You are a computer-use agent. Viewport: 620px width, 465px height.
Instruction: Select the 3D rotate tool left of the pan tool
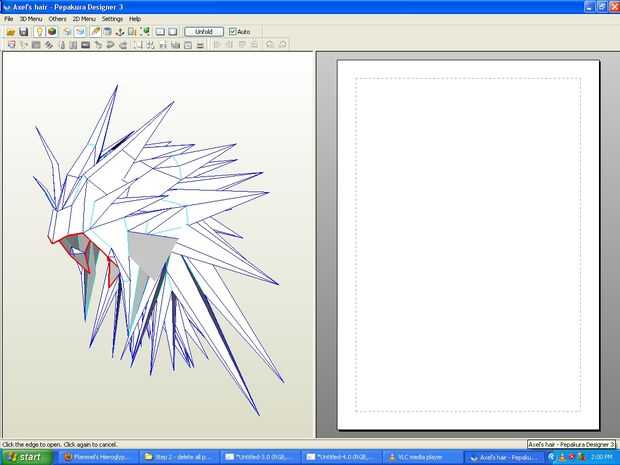(x=68, y=32)
